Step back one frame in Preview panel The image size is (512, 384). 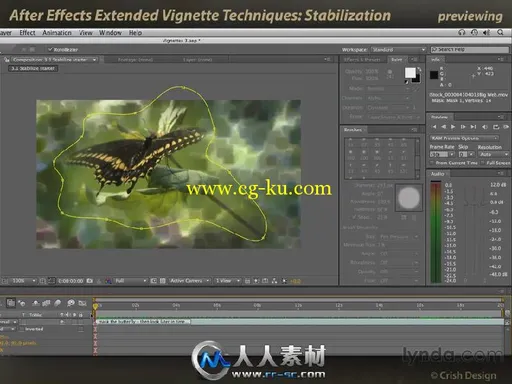point(443,127)
